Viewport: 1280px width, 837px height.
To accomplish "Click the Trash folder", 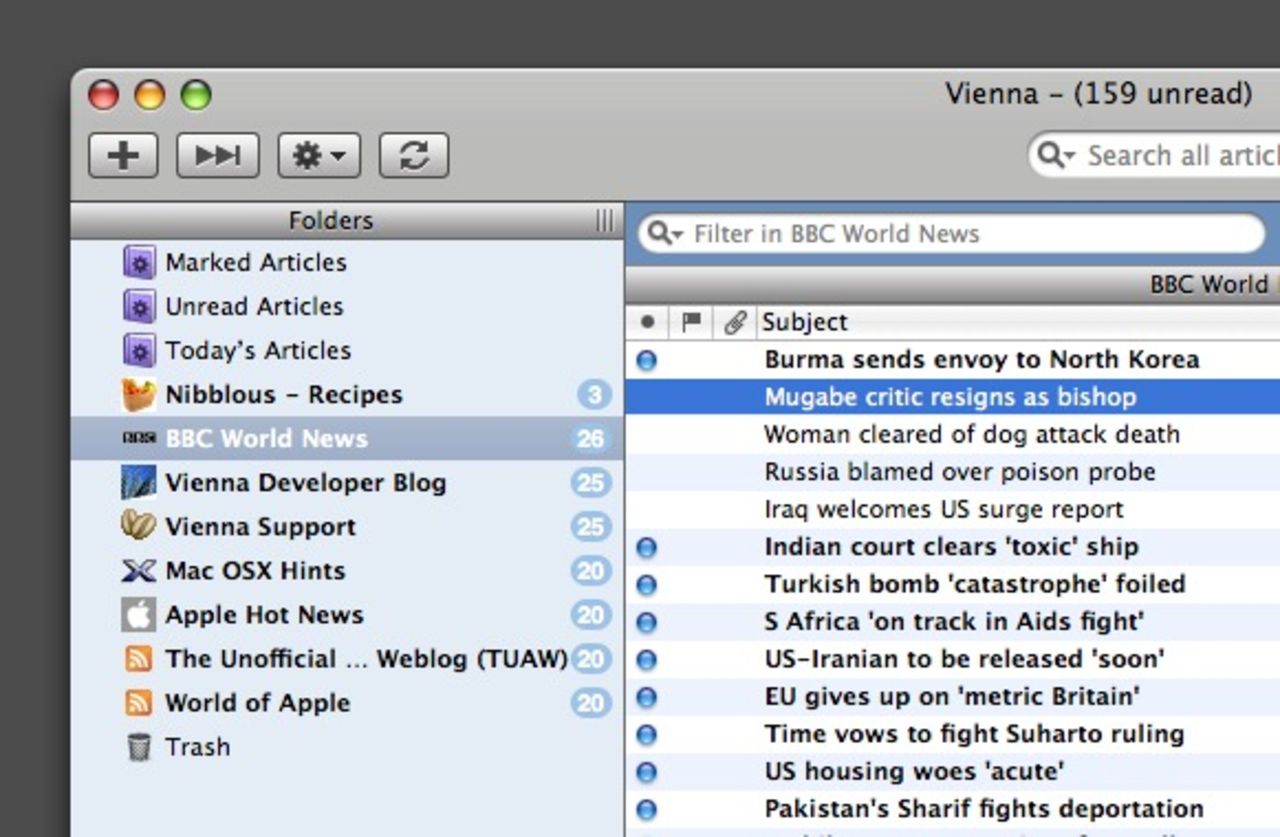I will [197, 746].
